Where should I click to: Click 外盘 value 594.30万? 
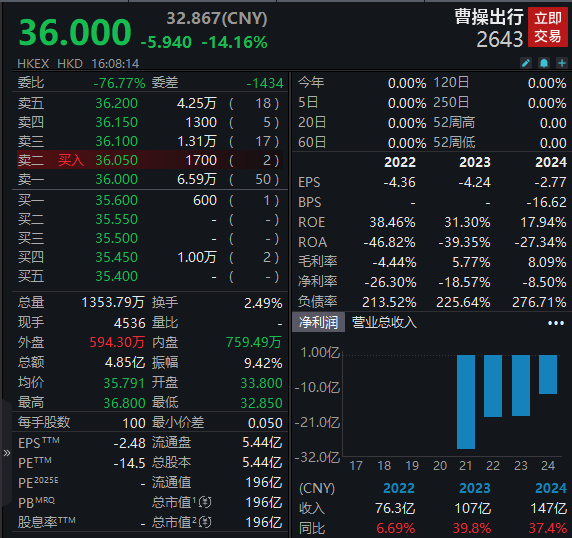click(x=117, y=342)
